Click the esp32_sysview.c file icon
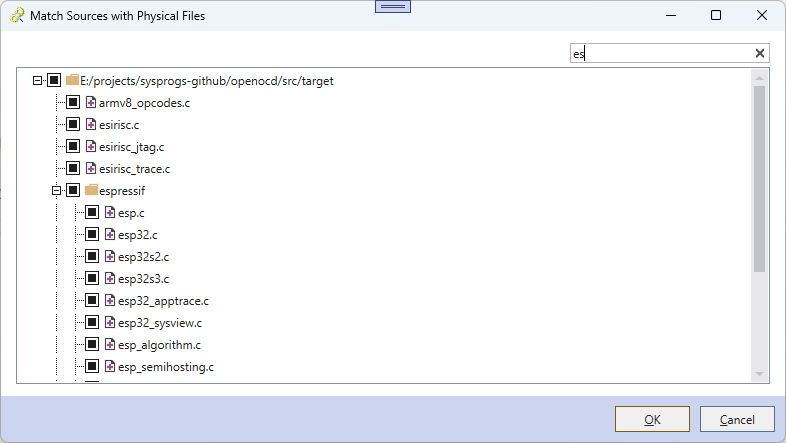 pos(110,323)
